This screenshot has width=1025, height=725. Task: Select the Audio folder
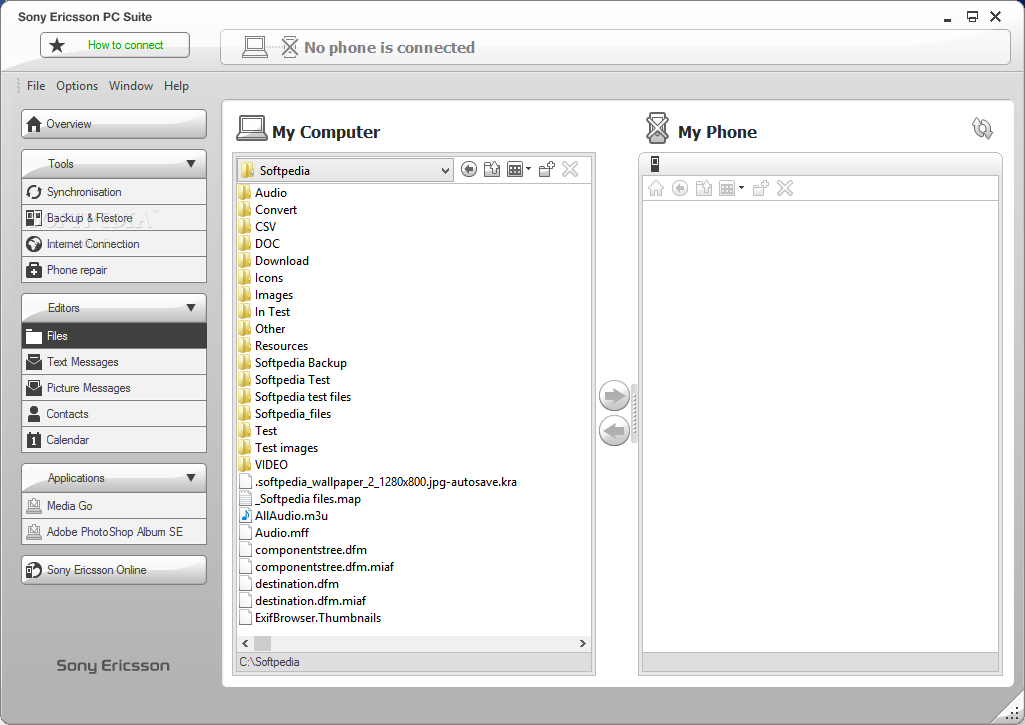click(263, 193)
